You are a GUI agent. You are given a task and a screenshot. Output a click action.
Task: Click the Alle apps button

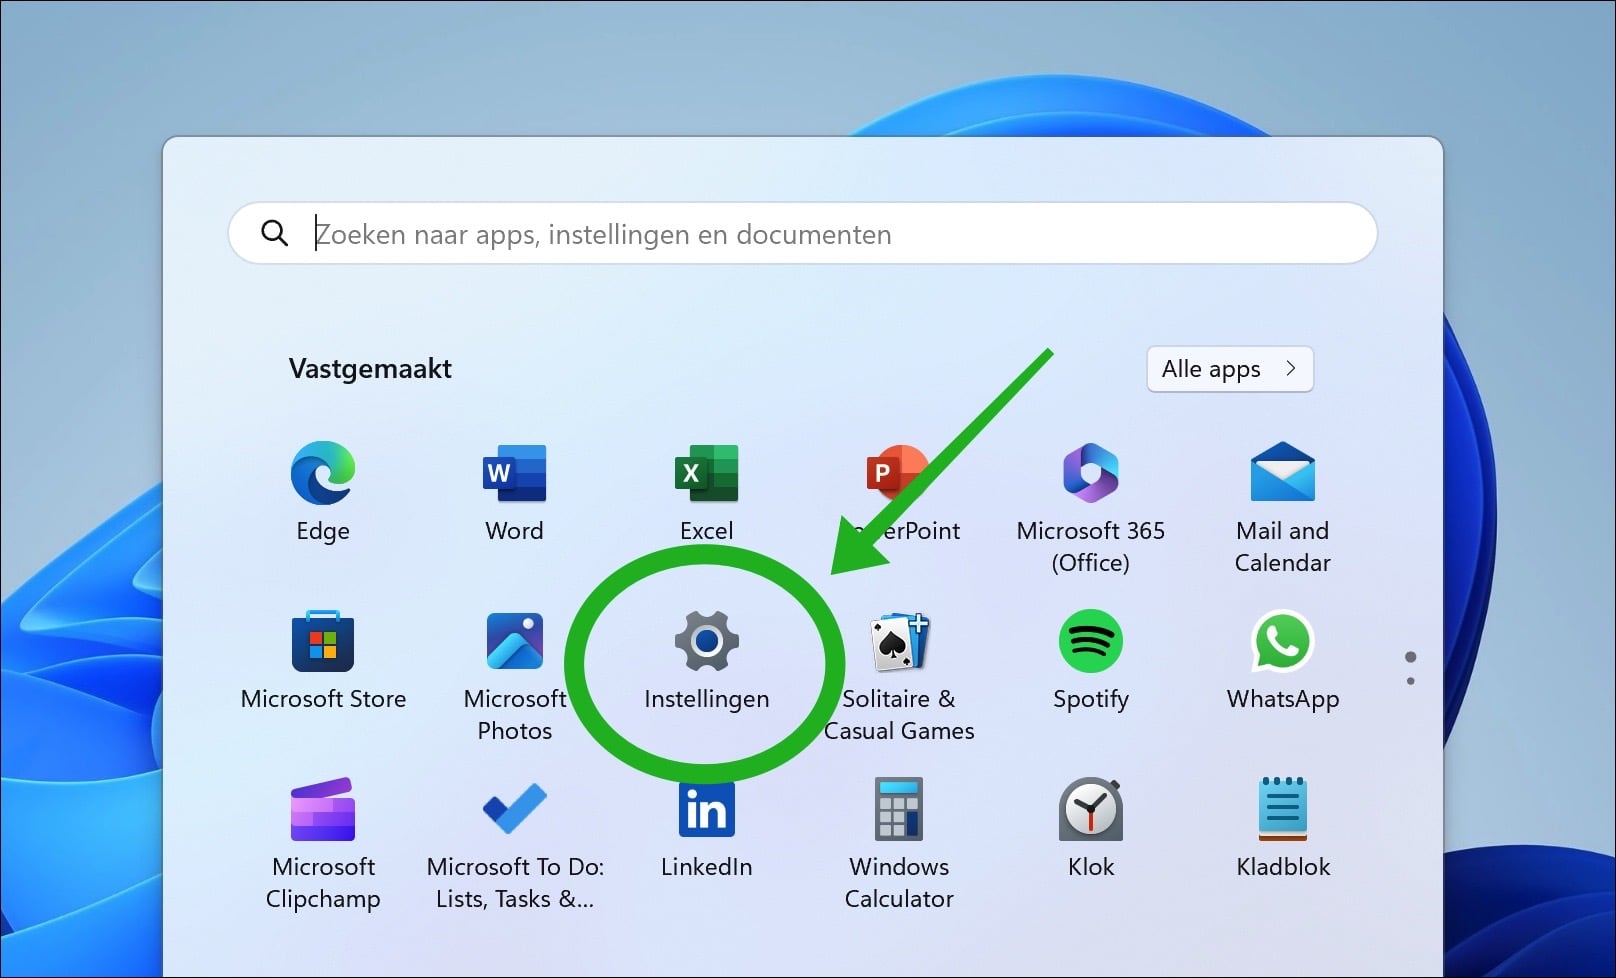point(1230,369)
